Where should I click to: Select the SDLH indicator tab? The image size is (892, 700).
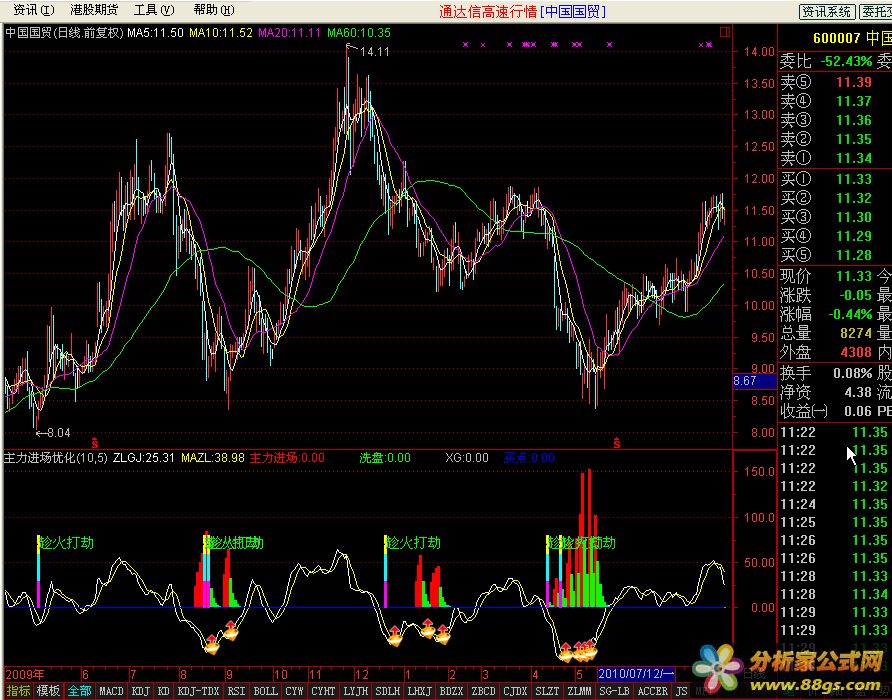click(387, 691)
